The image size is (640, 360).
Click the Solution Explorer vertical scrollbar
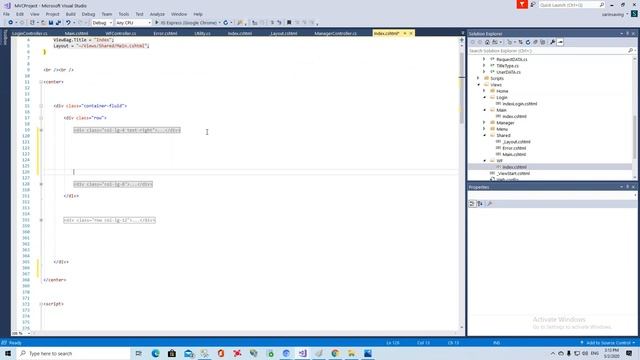pyautogui.click(x=635, y=137)
